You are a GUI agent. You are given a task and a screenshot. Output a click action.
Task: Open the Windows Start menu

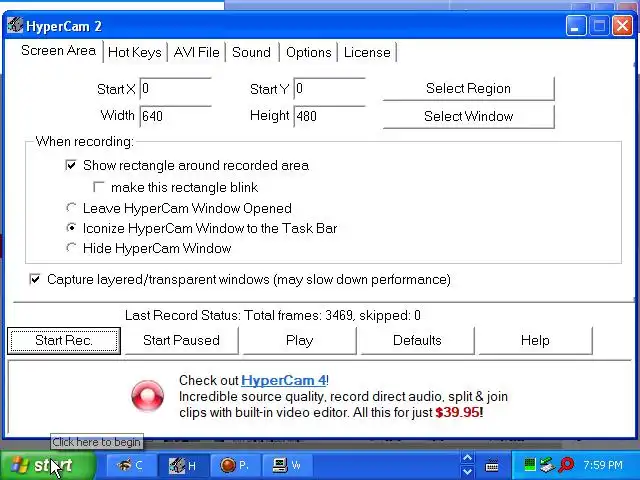(47, 465)
